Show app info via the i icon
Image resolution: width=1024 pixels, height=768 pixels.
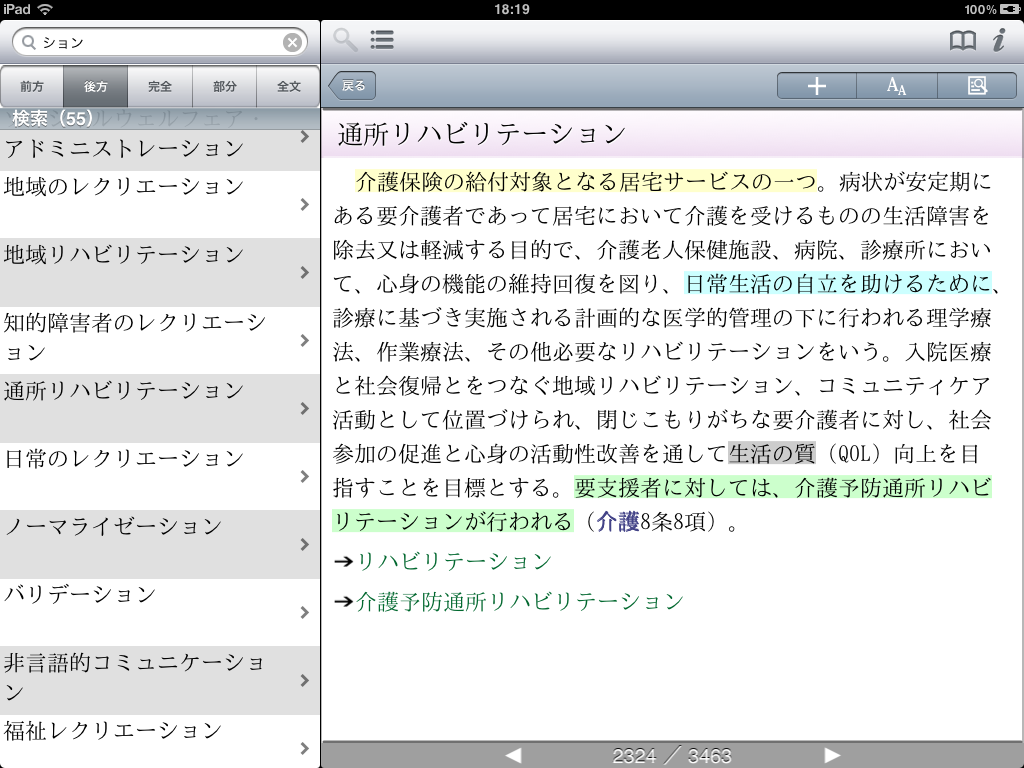998,40
